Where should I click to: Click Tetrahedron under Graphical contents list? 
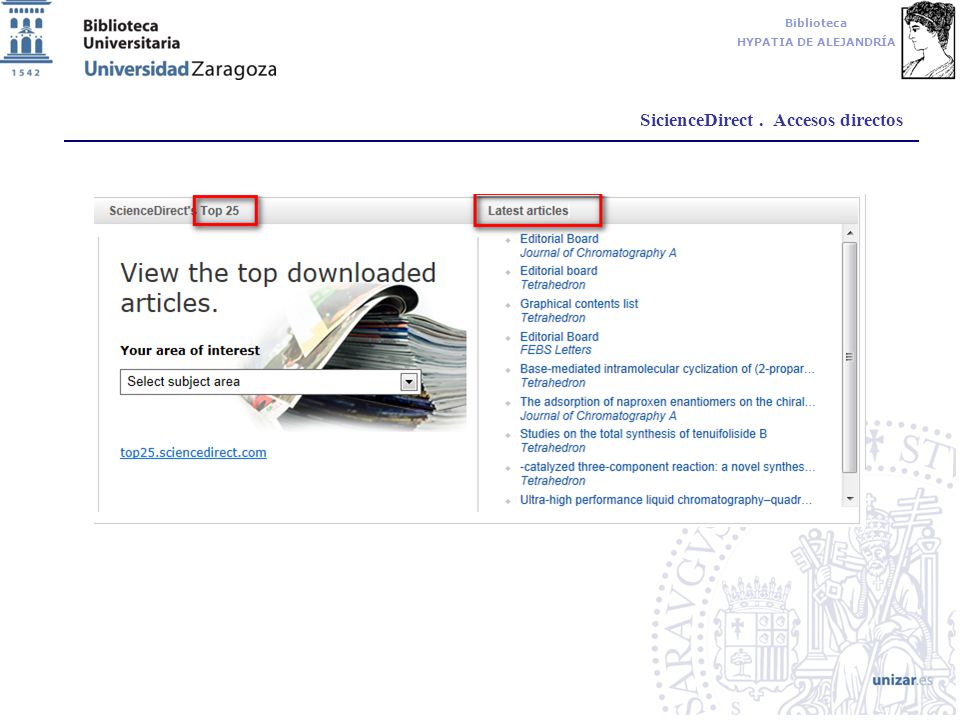(x=553, y=318)
